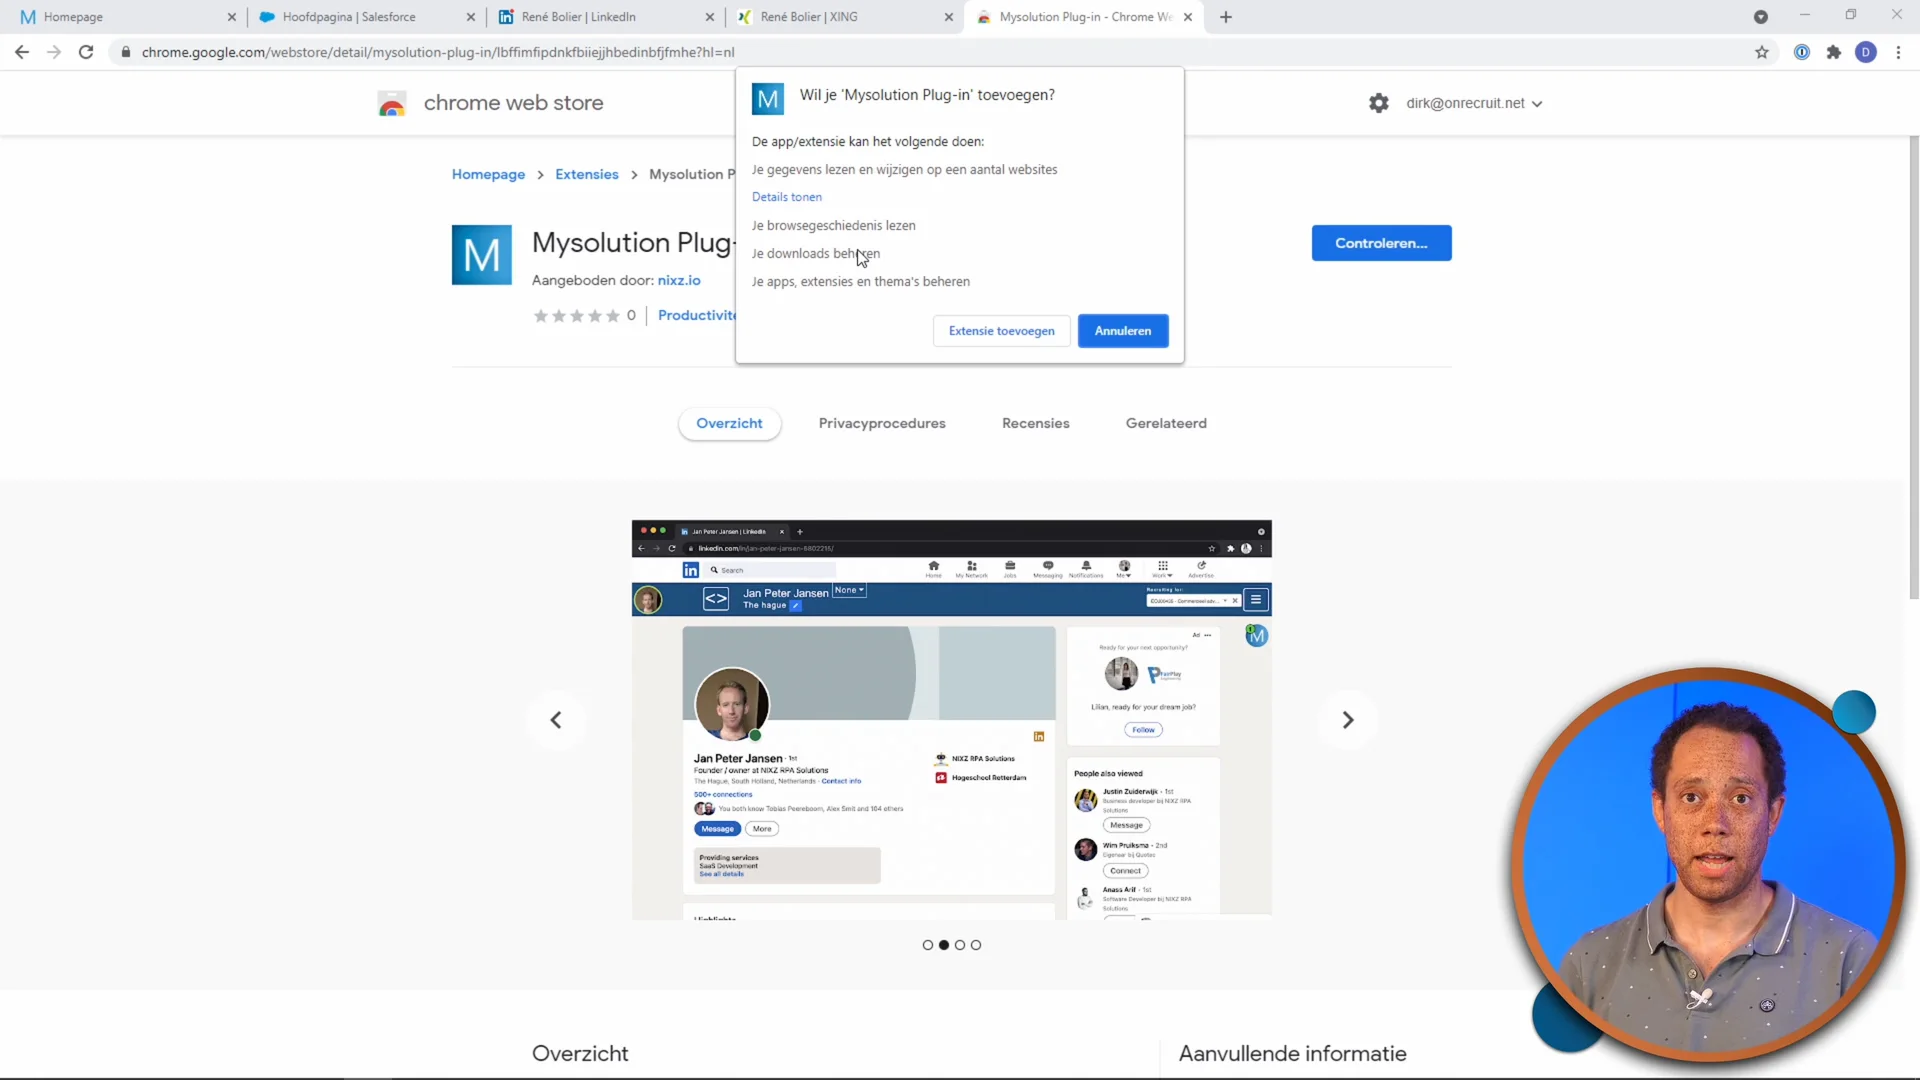Click the site security lock in address bar
The image size is (1920, 1080).
126,52
